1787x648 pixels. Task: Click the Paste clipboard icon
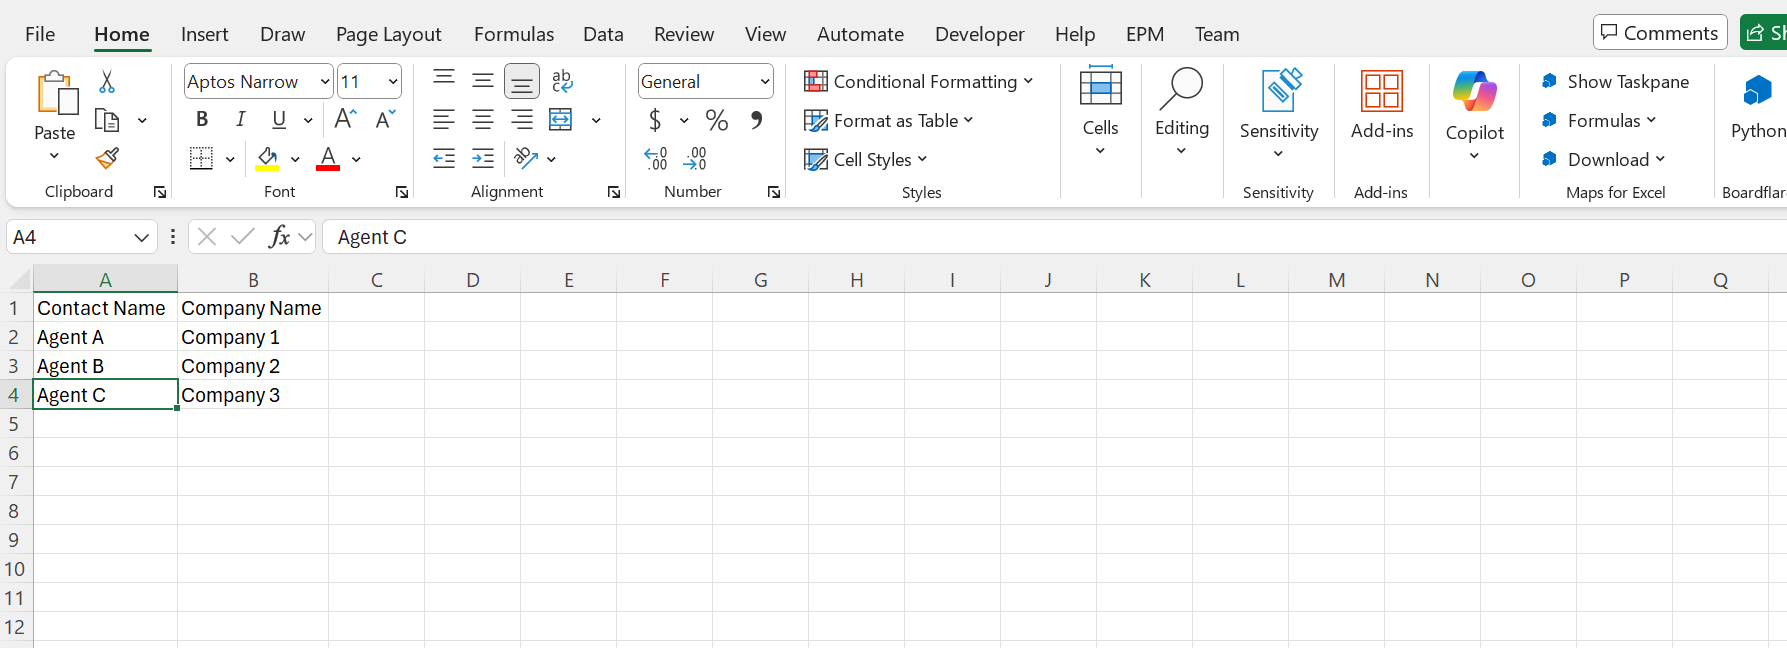56,94
